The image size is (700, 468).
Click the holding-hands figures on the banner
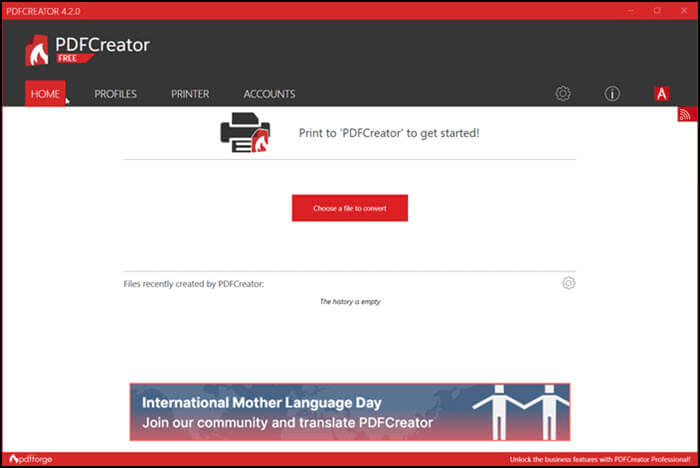pyautogui.click(x=519, y=410)
